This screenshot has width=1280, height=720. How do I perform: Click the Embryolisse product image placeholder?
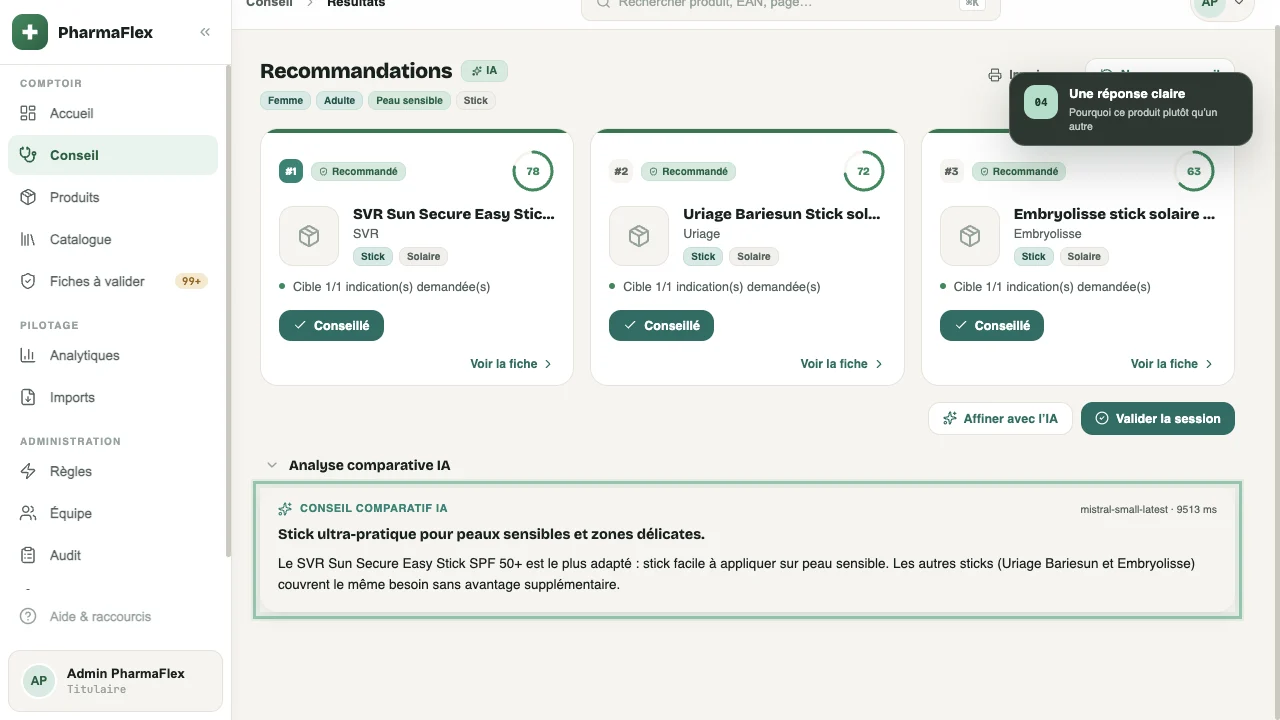970,236
